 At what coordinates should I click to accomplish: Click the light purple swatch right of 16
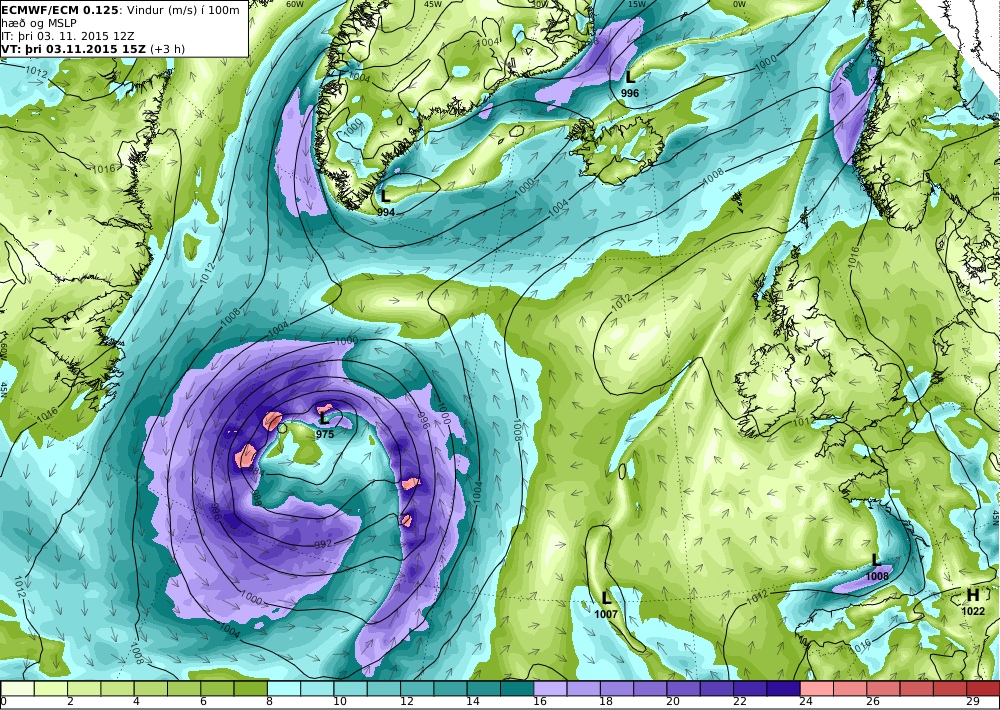[x=550, y=688]
